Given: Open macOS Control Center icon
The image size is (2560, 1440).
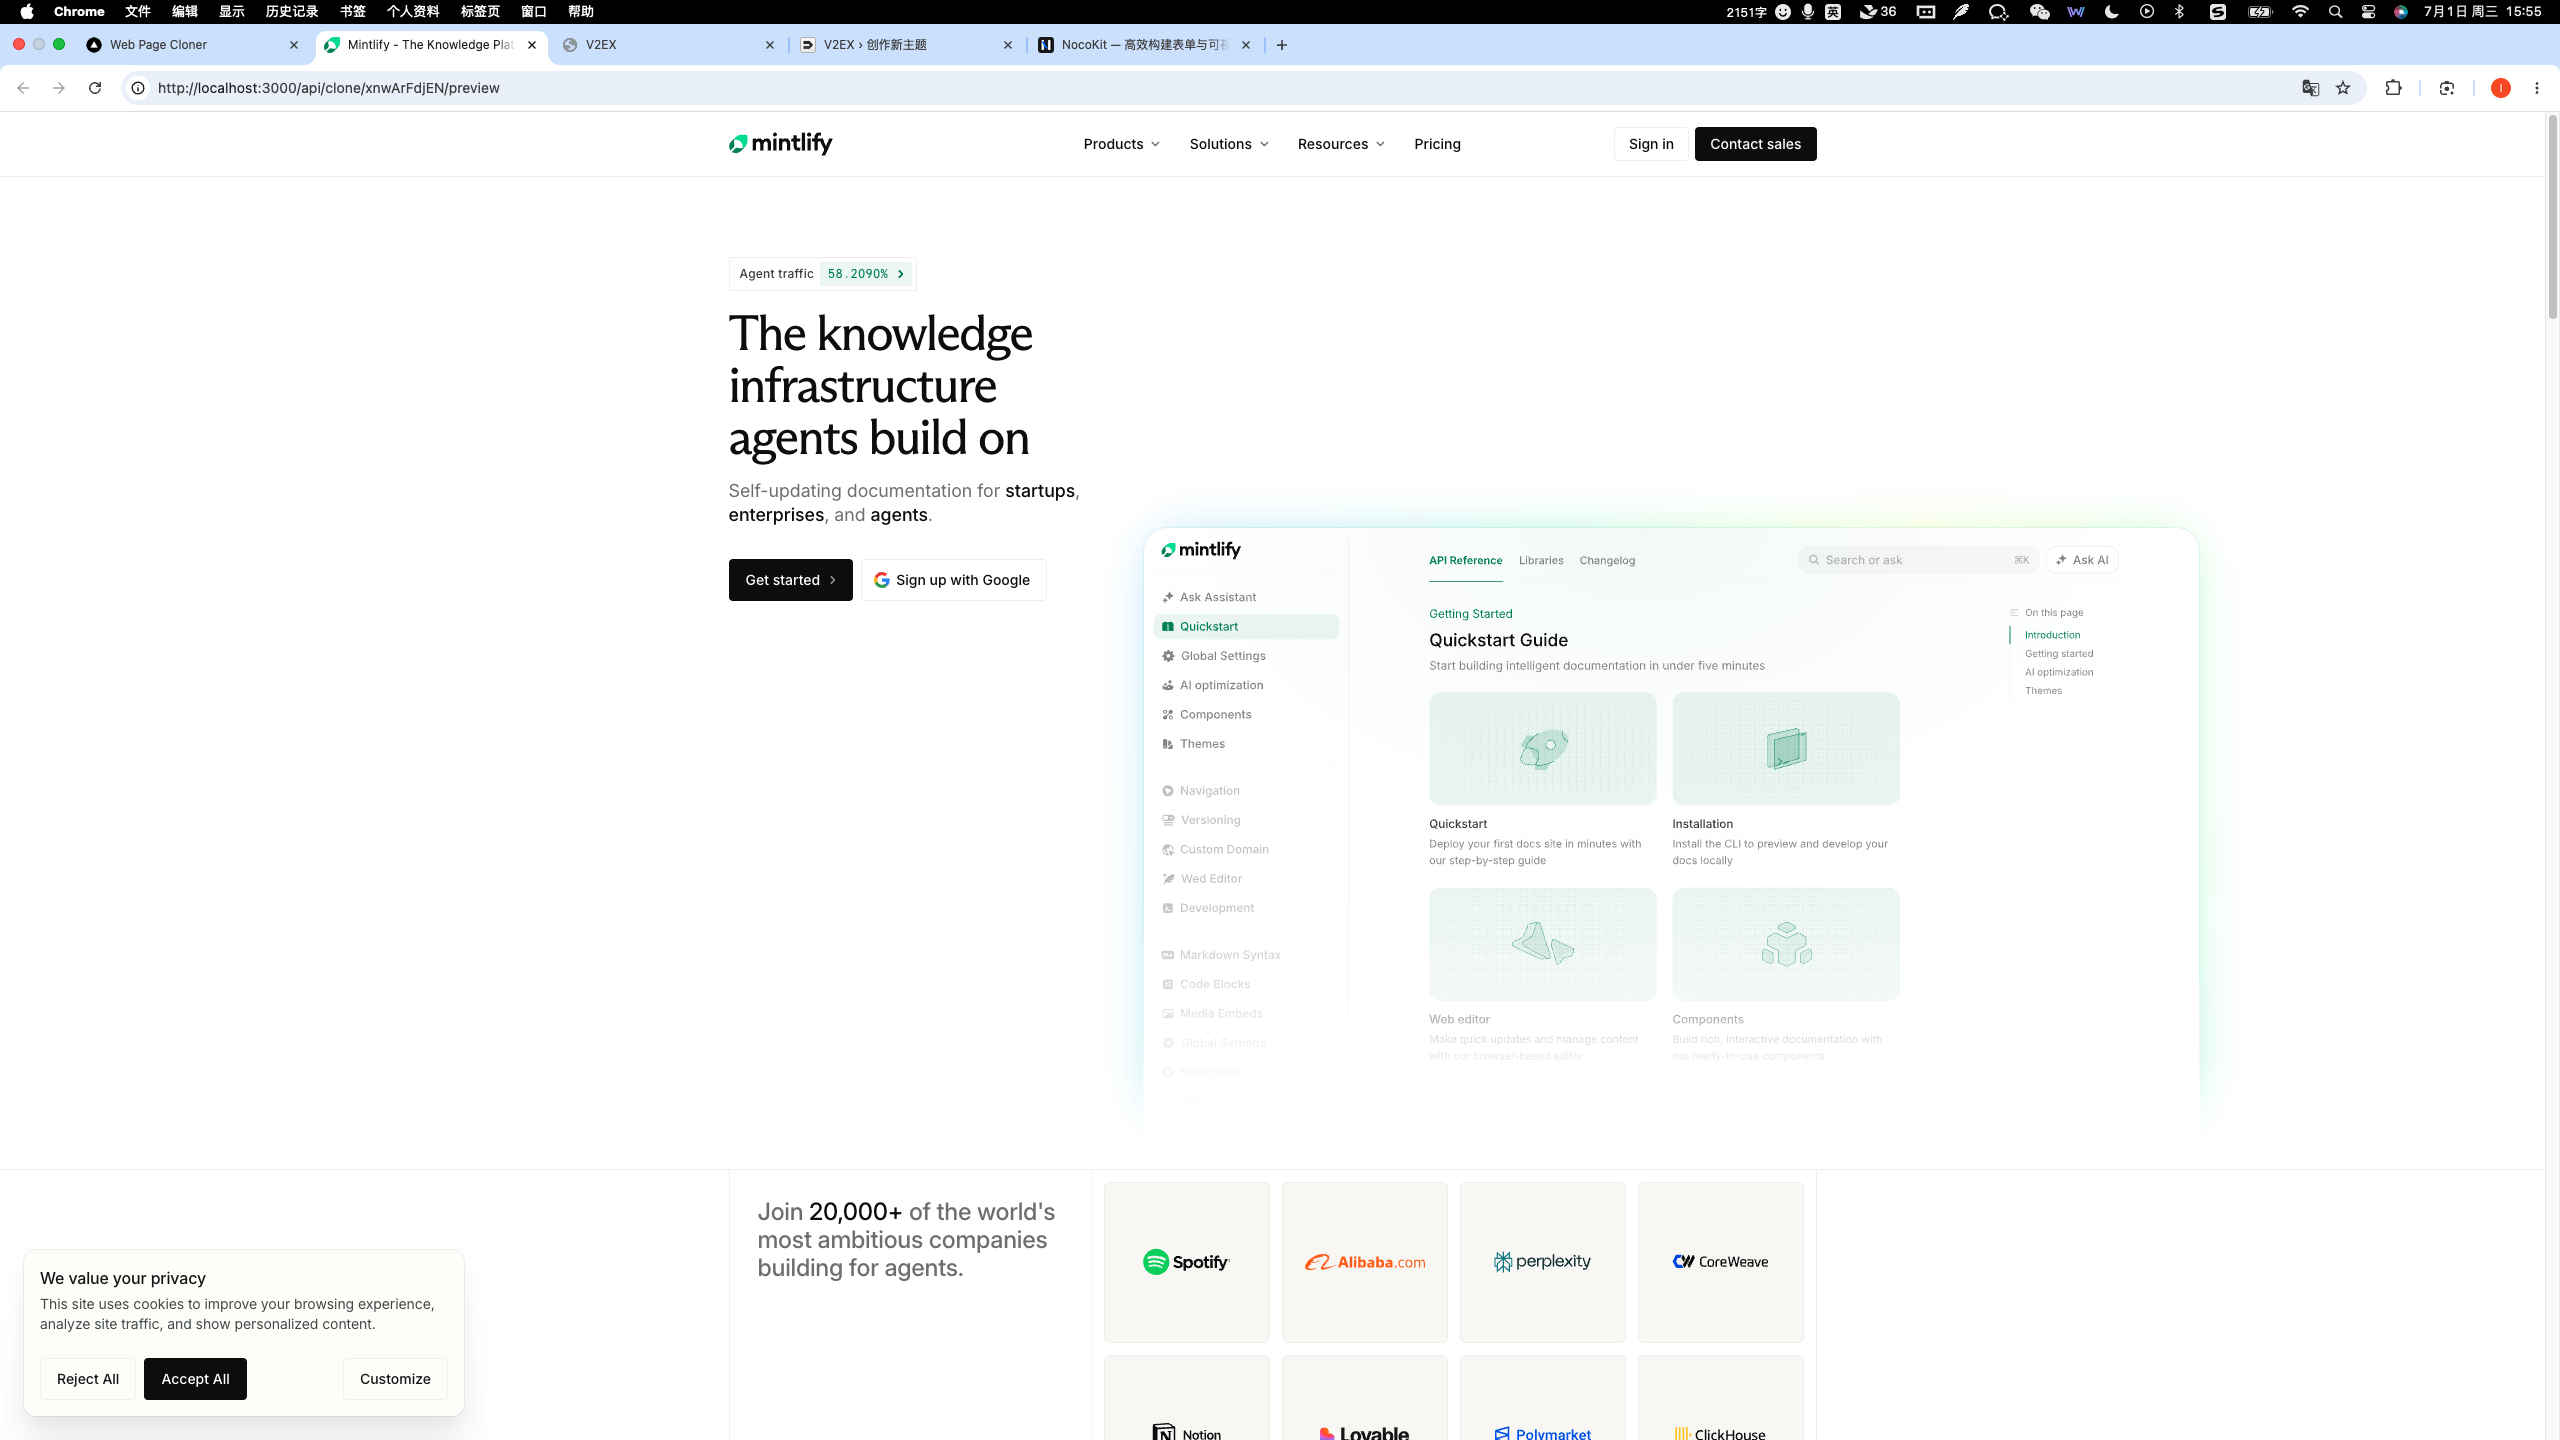Looking at the screenshot, I should 2368,12.
